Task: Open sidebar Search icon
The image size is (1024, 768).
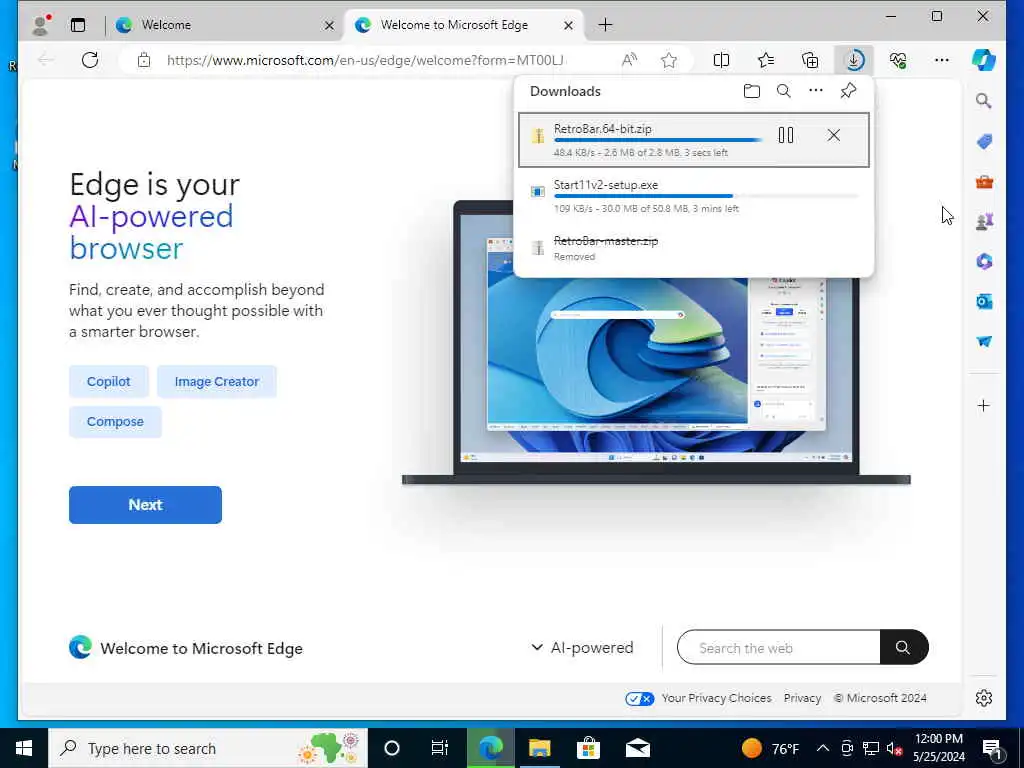Action: pyautogui.click(x=984, y=101)
